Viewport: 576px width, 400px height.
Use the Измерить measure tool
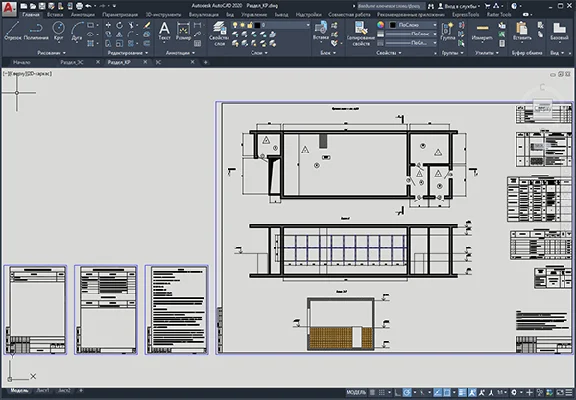tap(482, 31)
